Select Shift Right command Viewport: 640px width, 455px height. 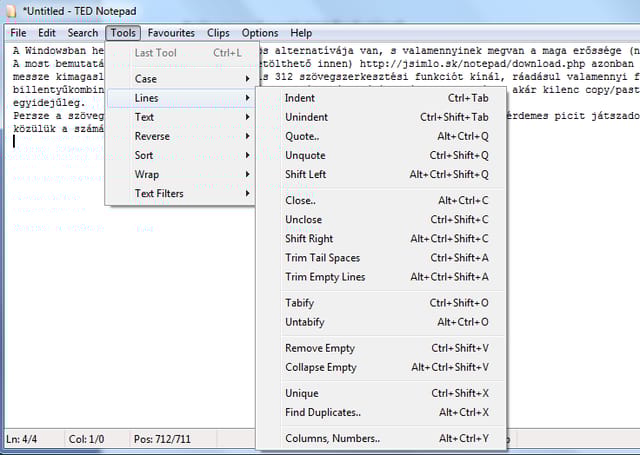click(x=382, y=239)
